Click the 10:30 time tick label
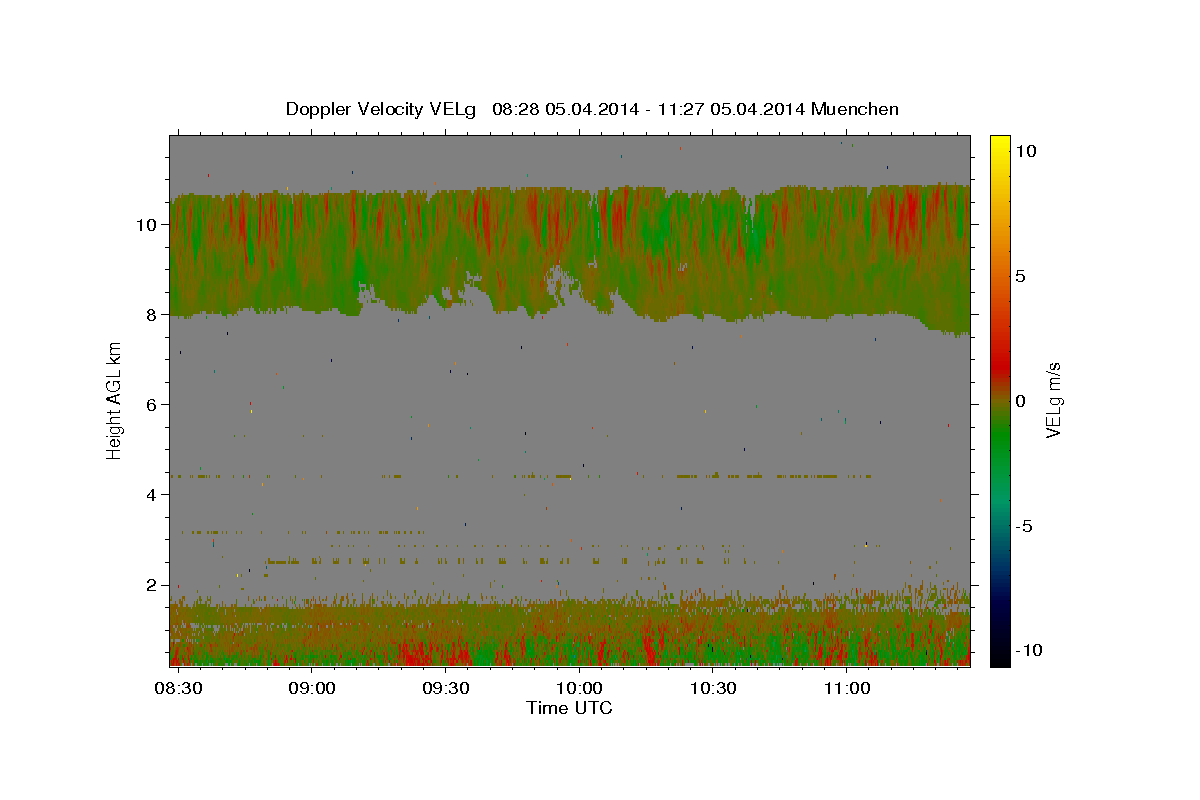This screenshot has height=800, width=1200. click(x=712, y=689)
